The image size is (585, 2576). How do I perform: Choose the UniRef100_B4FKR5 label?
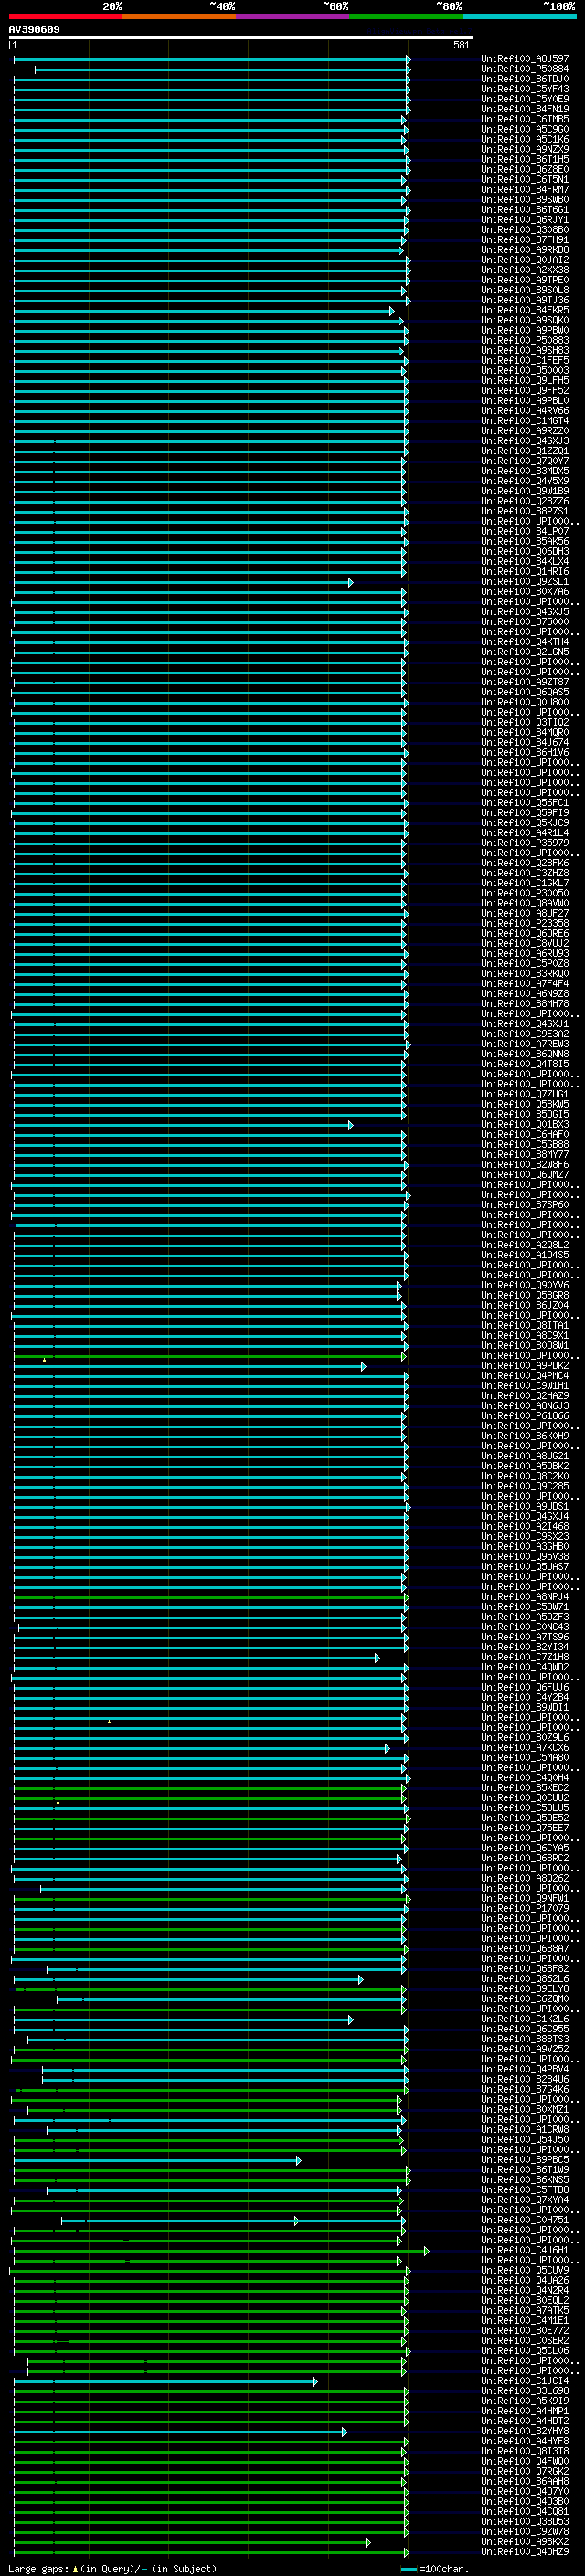[x=525, y=310]
